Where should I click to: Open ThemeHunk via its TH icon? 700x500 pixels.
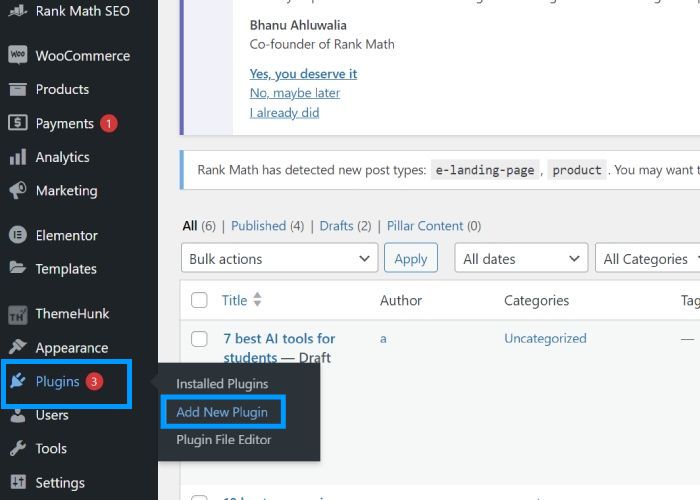click(17, 314)
